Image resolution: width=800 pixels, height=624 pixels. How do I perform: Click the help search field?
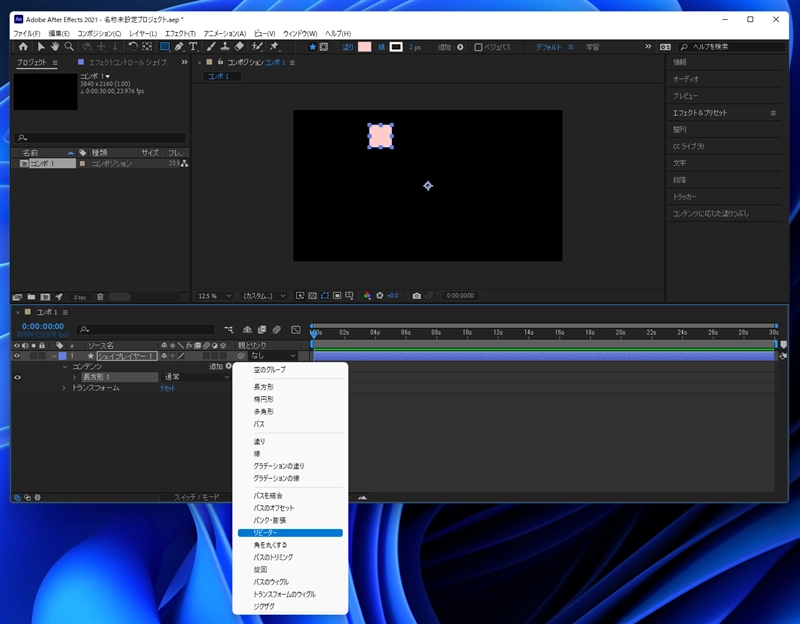[x=730, y=47]
